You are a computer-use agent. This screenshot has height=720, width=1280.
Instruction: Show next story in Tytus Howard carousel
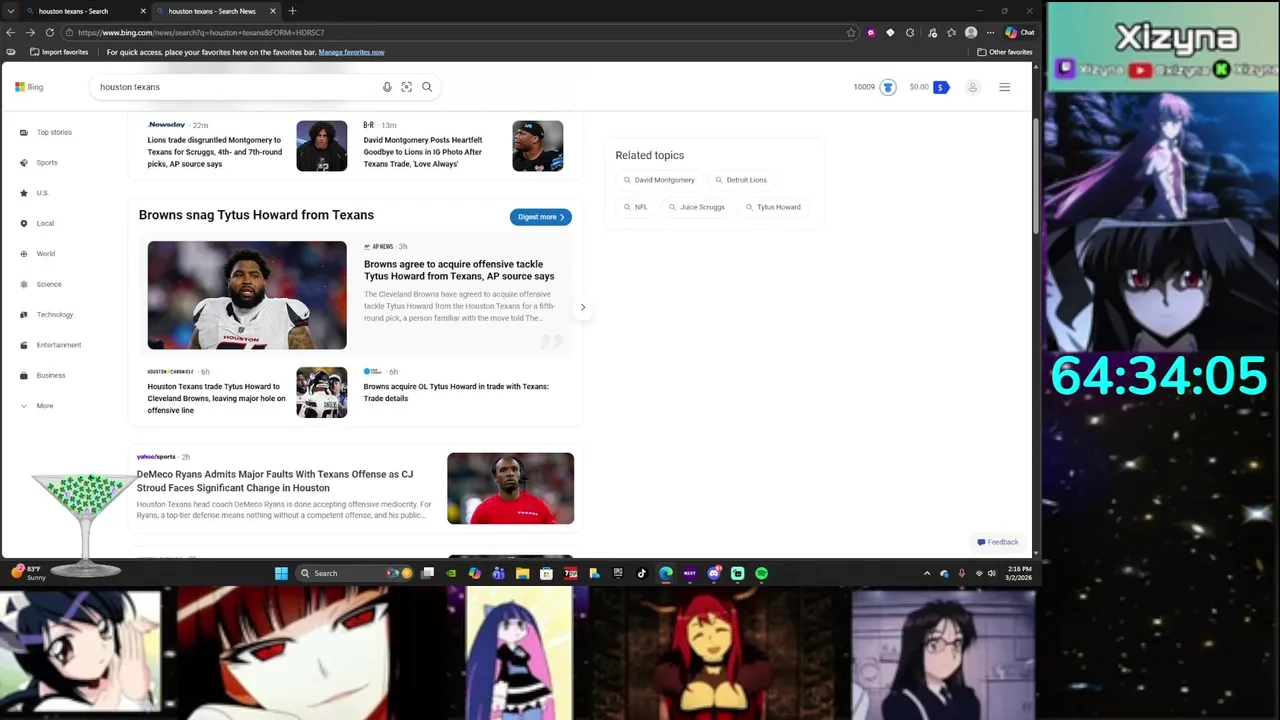(583, 307)
